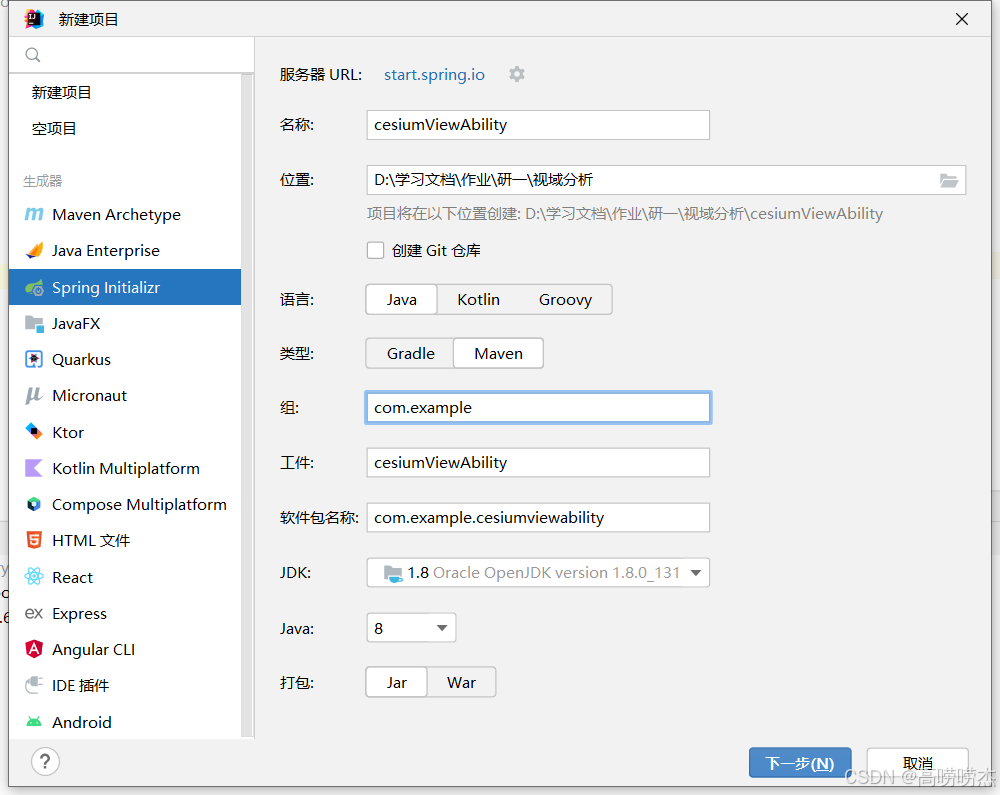
Task: Click the search magnifier icon
Action: point(33,55)
